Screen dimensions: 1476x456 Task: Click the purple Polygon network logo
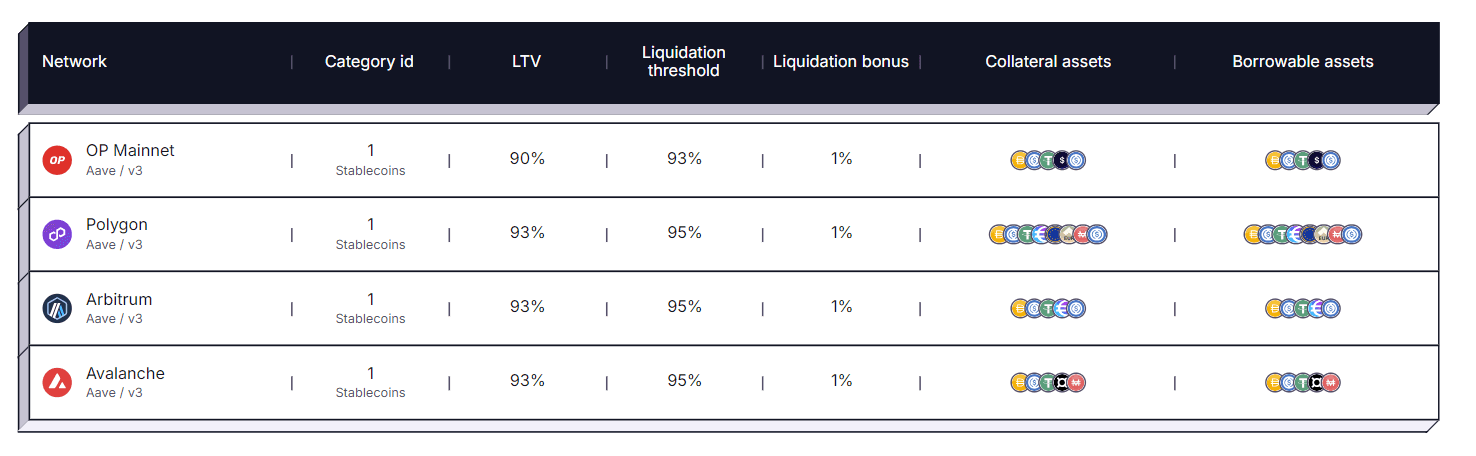pos(57,234)
